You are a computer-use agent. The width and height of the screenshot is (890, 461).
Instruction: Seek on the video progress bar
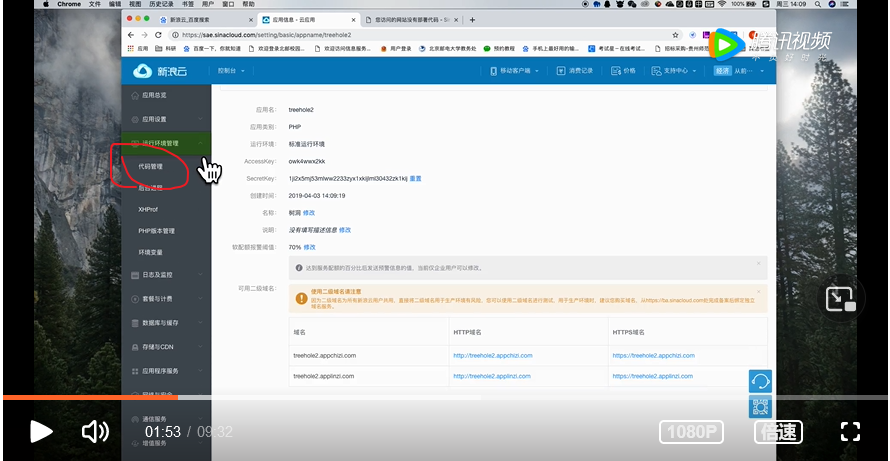pyautogui.click(x=445, y=397)
